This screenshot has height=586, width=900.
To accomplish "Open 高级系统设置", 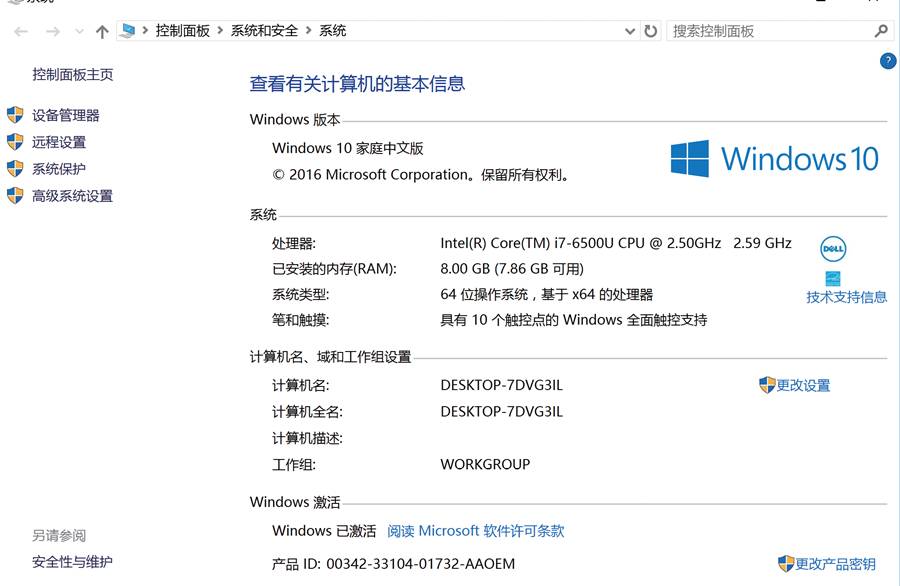I will pos(72,195).
